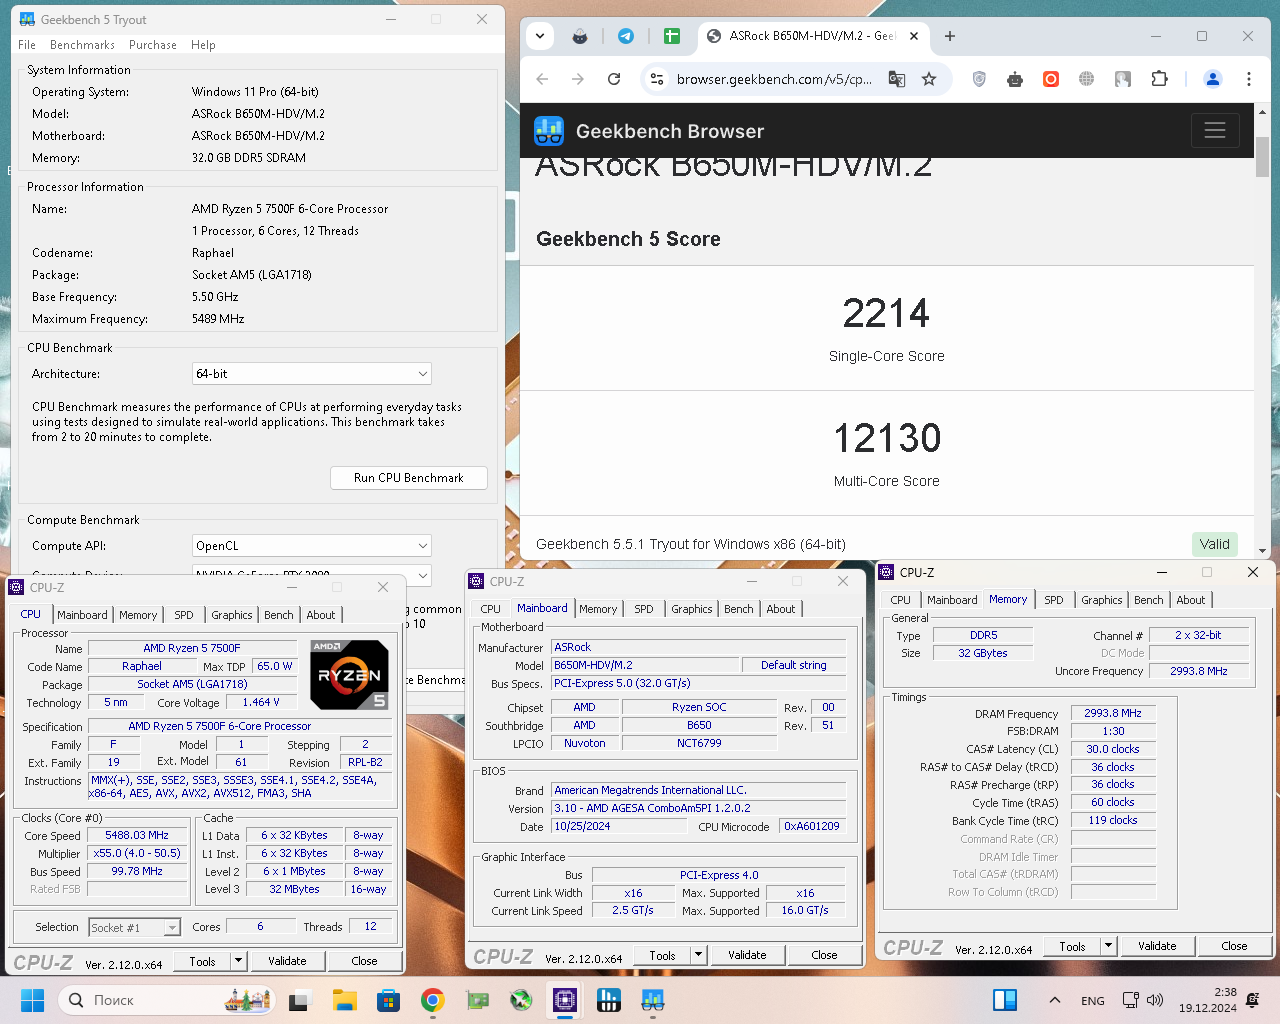
Task: Click the browser back arrow
Action: [542, 79]
